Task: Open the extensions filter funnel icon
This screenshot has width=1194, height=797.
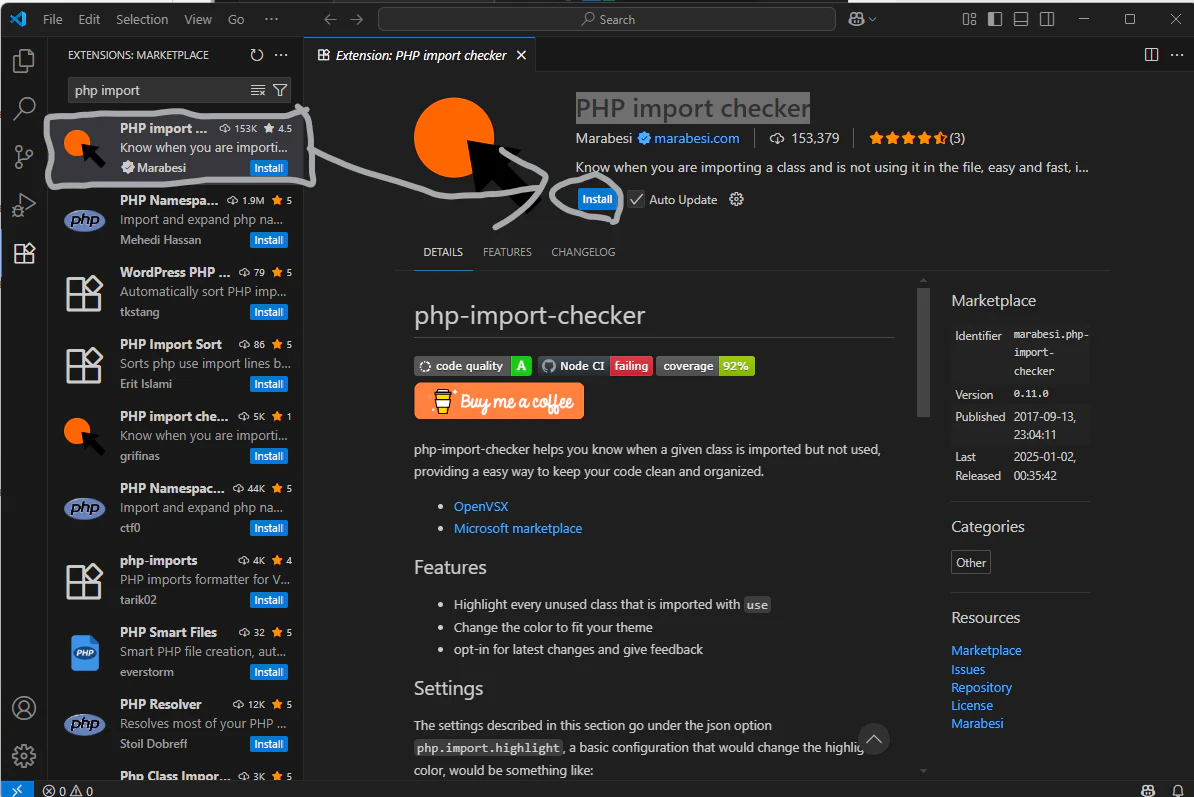Action: pos(280,90)
